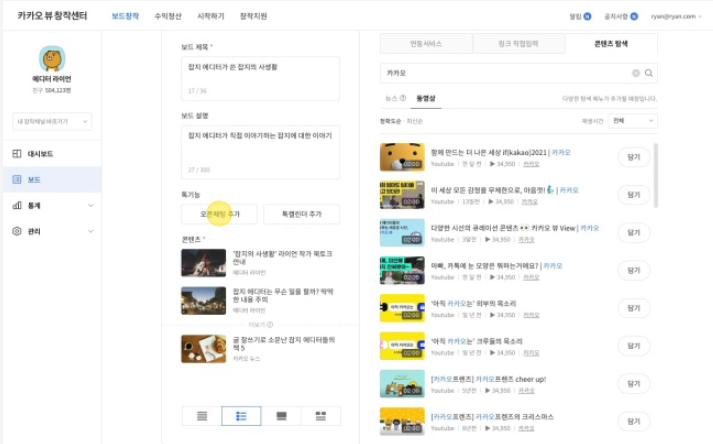Click into the 보드 제목 text field
This screenshot has width=713, height=444.
point(260,78)
